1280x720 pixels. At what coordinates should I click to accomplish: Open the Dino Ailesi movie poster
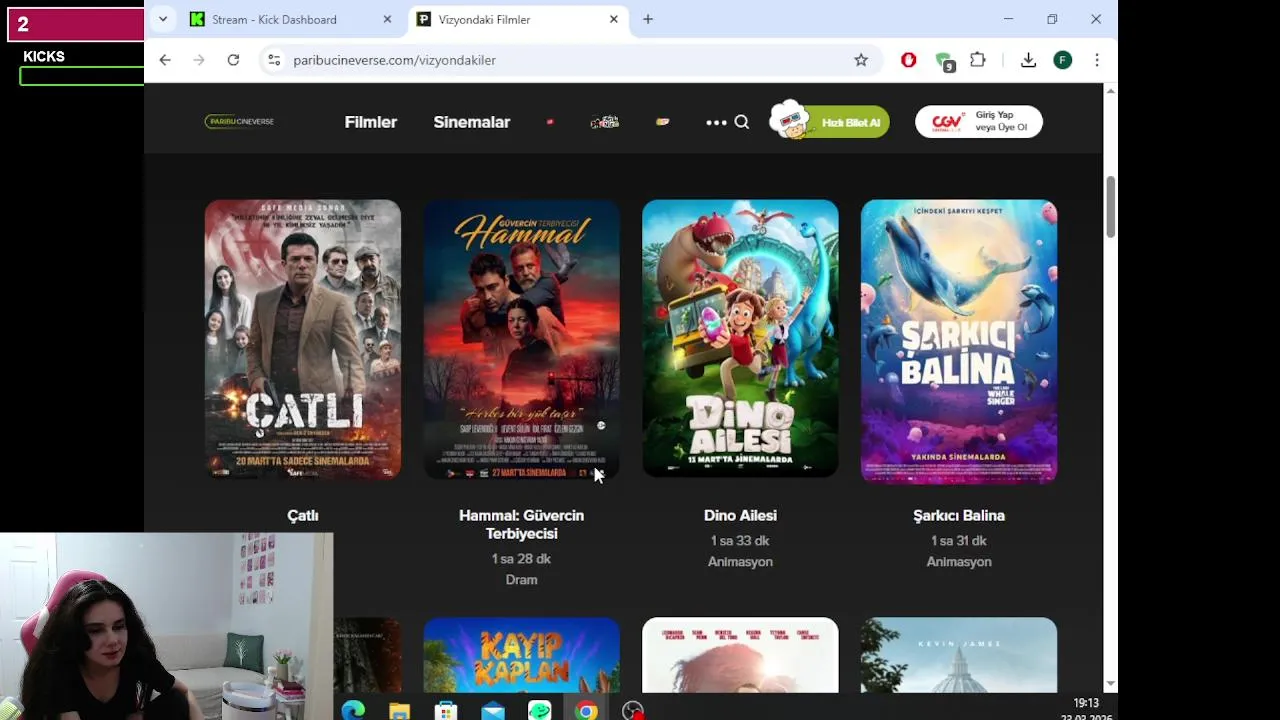click(x=740, y=340)
